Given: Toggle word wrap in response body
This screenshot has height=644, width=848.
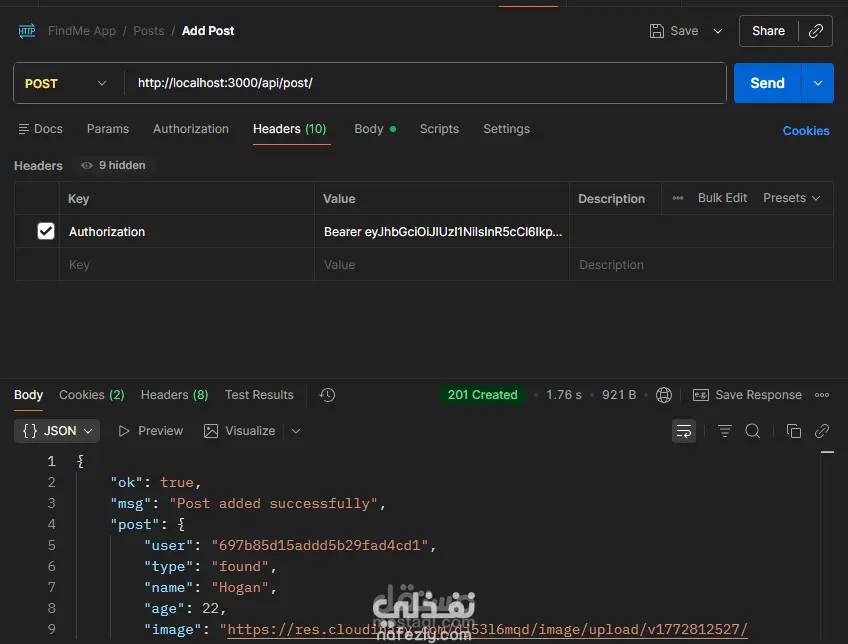Looking at the screenshot, I should 684,431.
